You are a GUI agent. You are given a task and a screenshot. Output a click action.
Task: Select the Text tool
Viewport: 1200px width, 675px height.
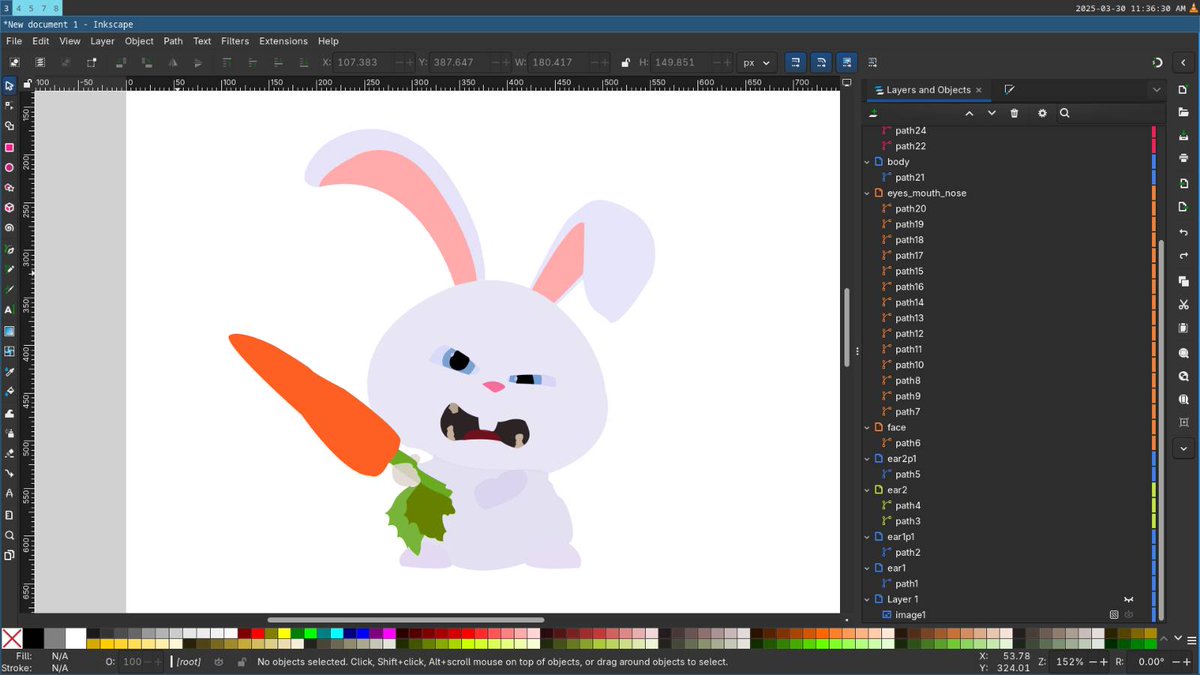pos(9,310)
